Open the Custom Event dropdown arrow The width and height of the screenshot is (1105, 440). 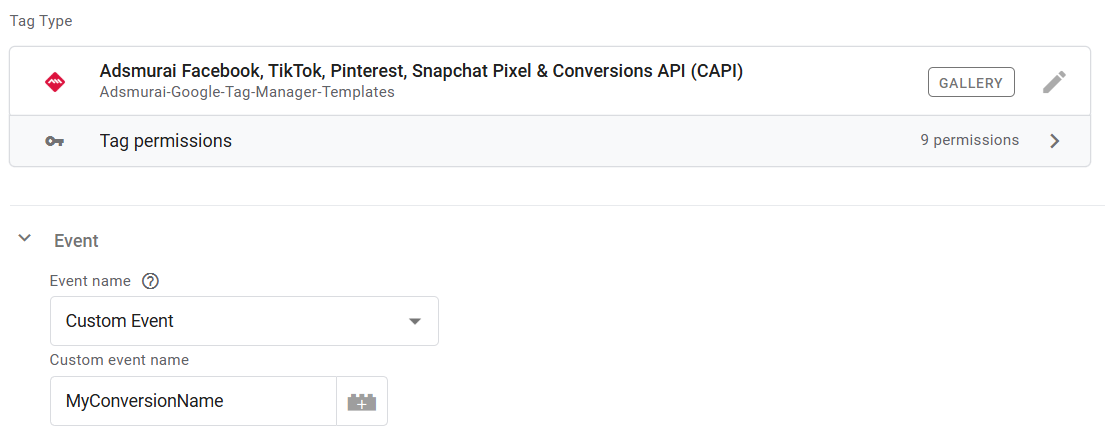tap(414, 322)
